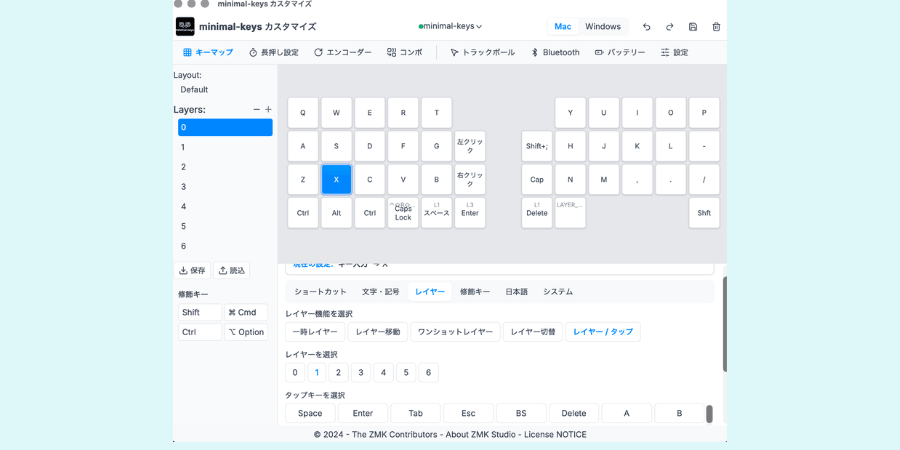
Task: Select the Shift+; key
Action: 537,146
